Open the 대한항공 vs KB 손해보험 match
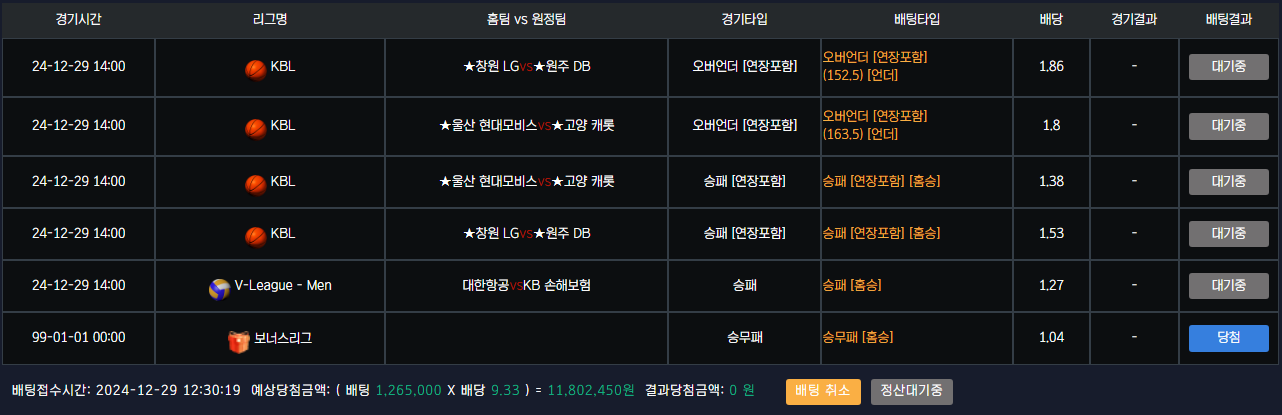The image size is (1282, 415). tap(527, 286)
